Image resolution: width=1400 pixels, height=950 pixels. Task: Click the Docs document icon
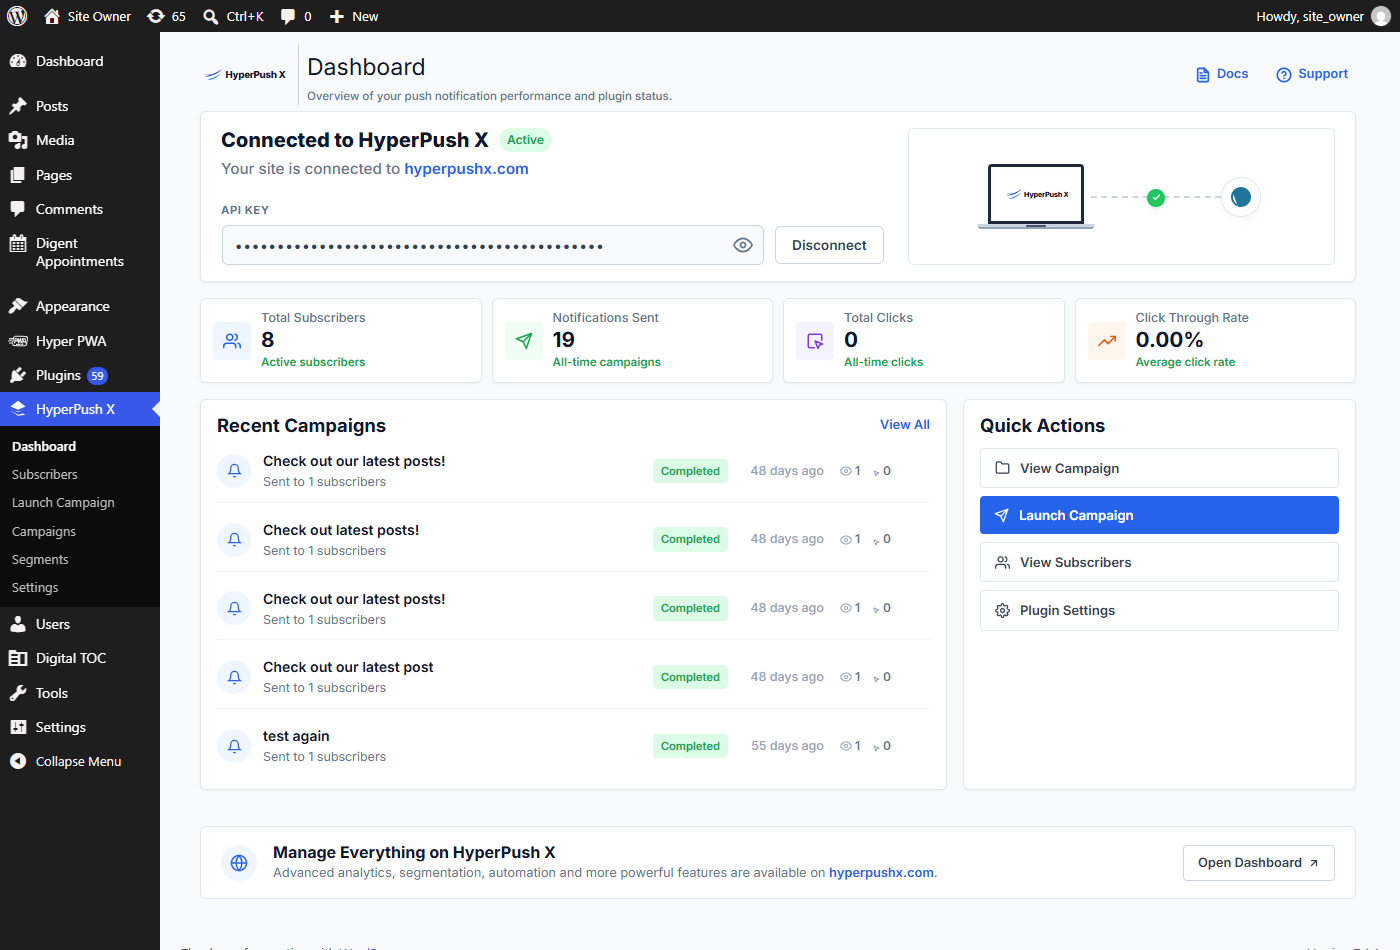pyautogui.click(x=1203, y=75)
